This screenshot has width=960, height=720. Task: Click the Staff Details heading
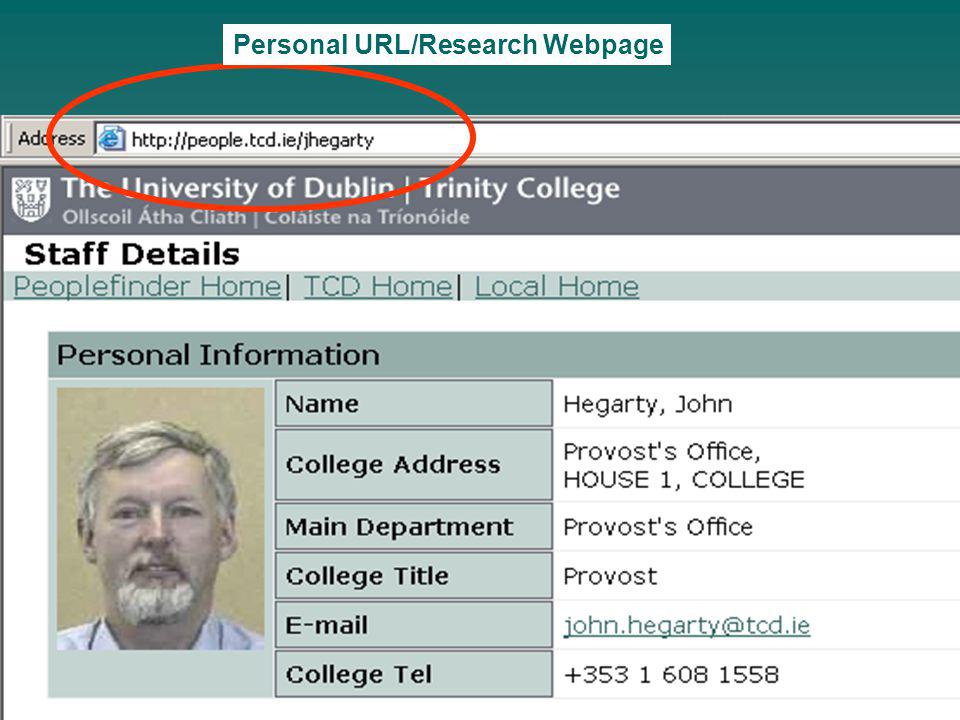click(132, 254)
